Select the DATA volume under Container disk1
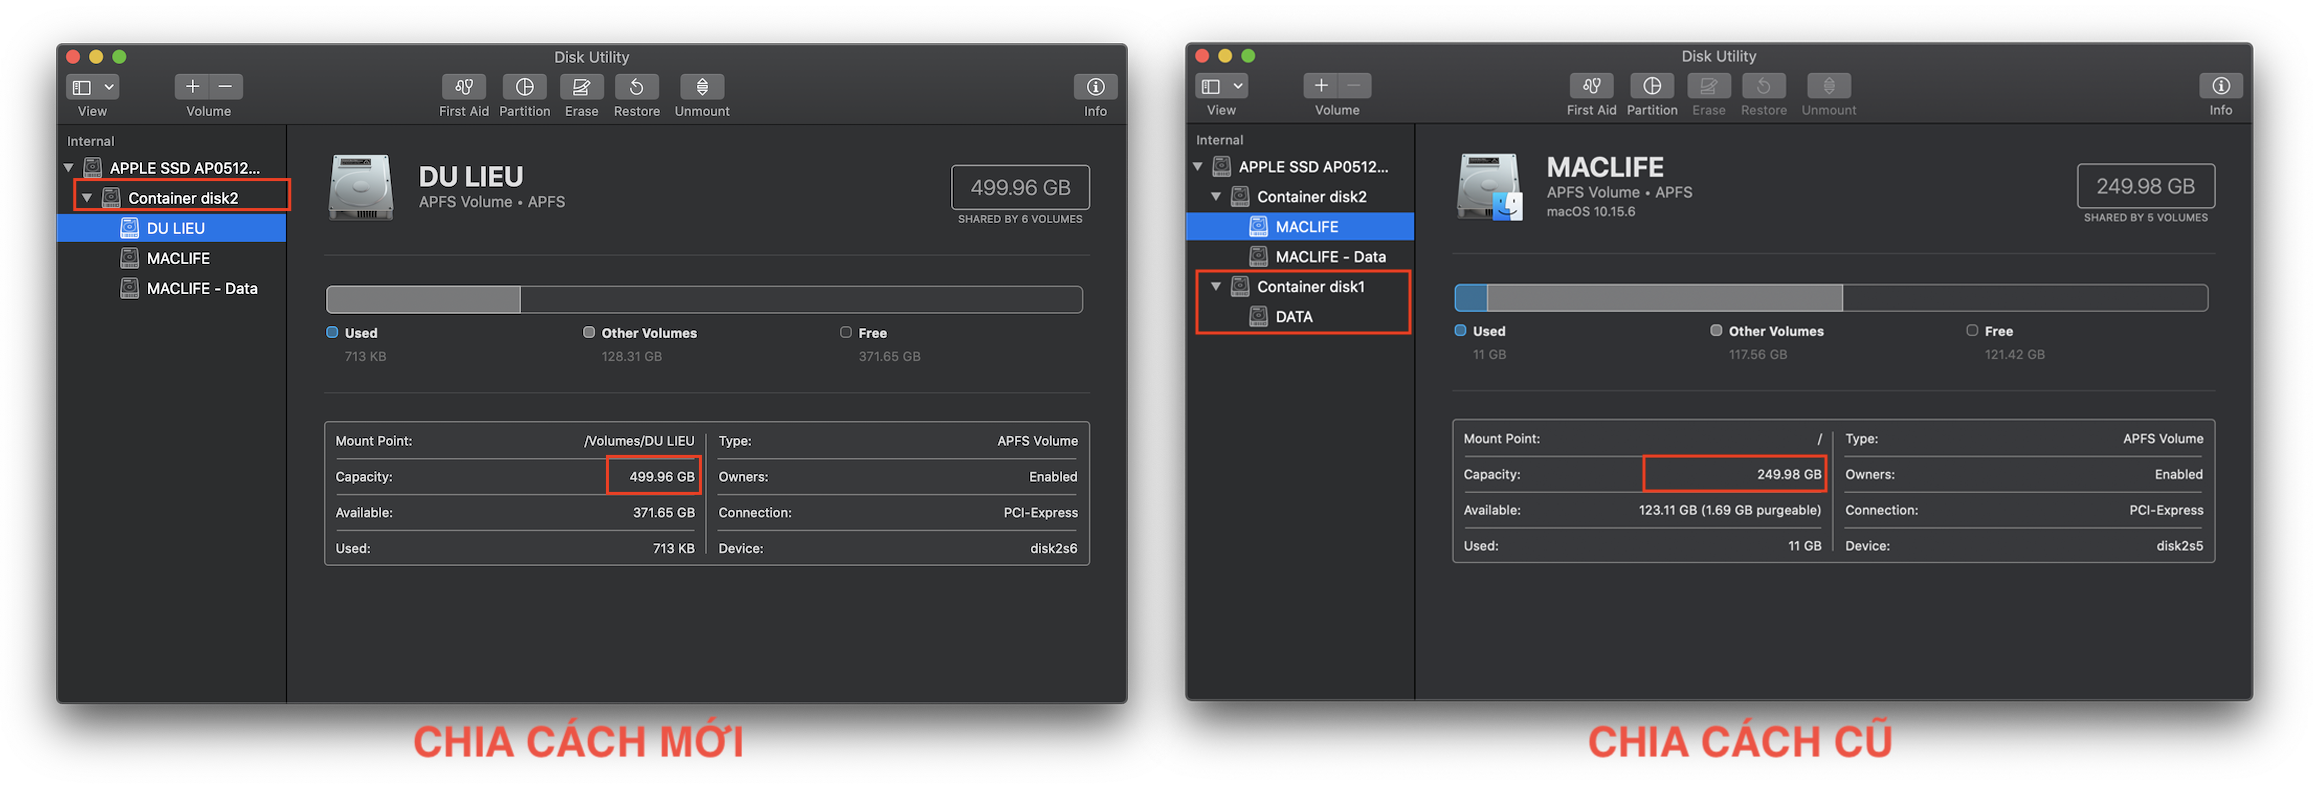 click(x=1294, y=317)
